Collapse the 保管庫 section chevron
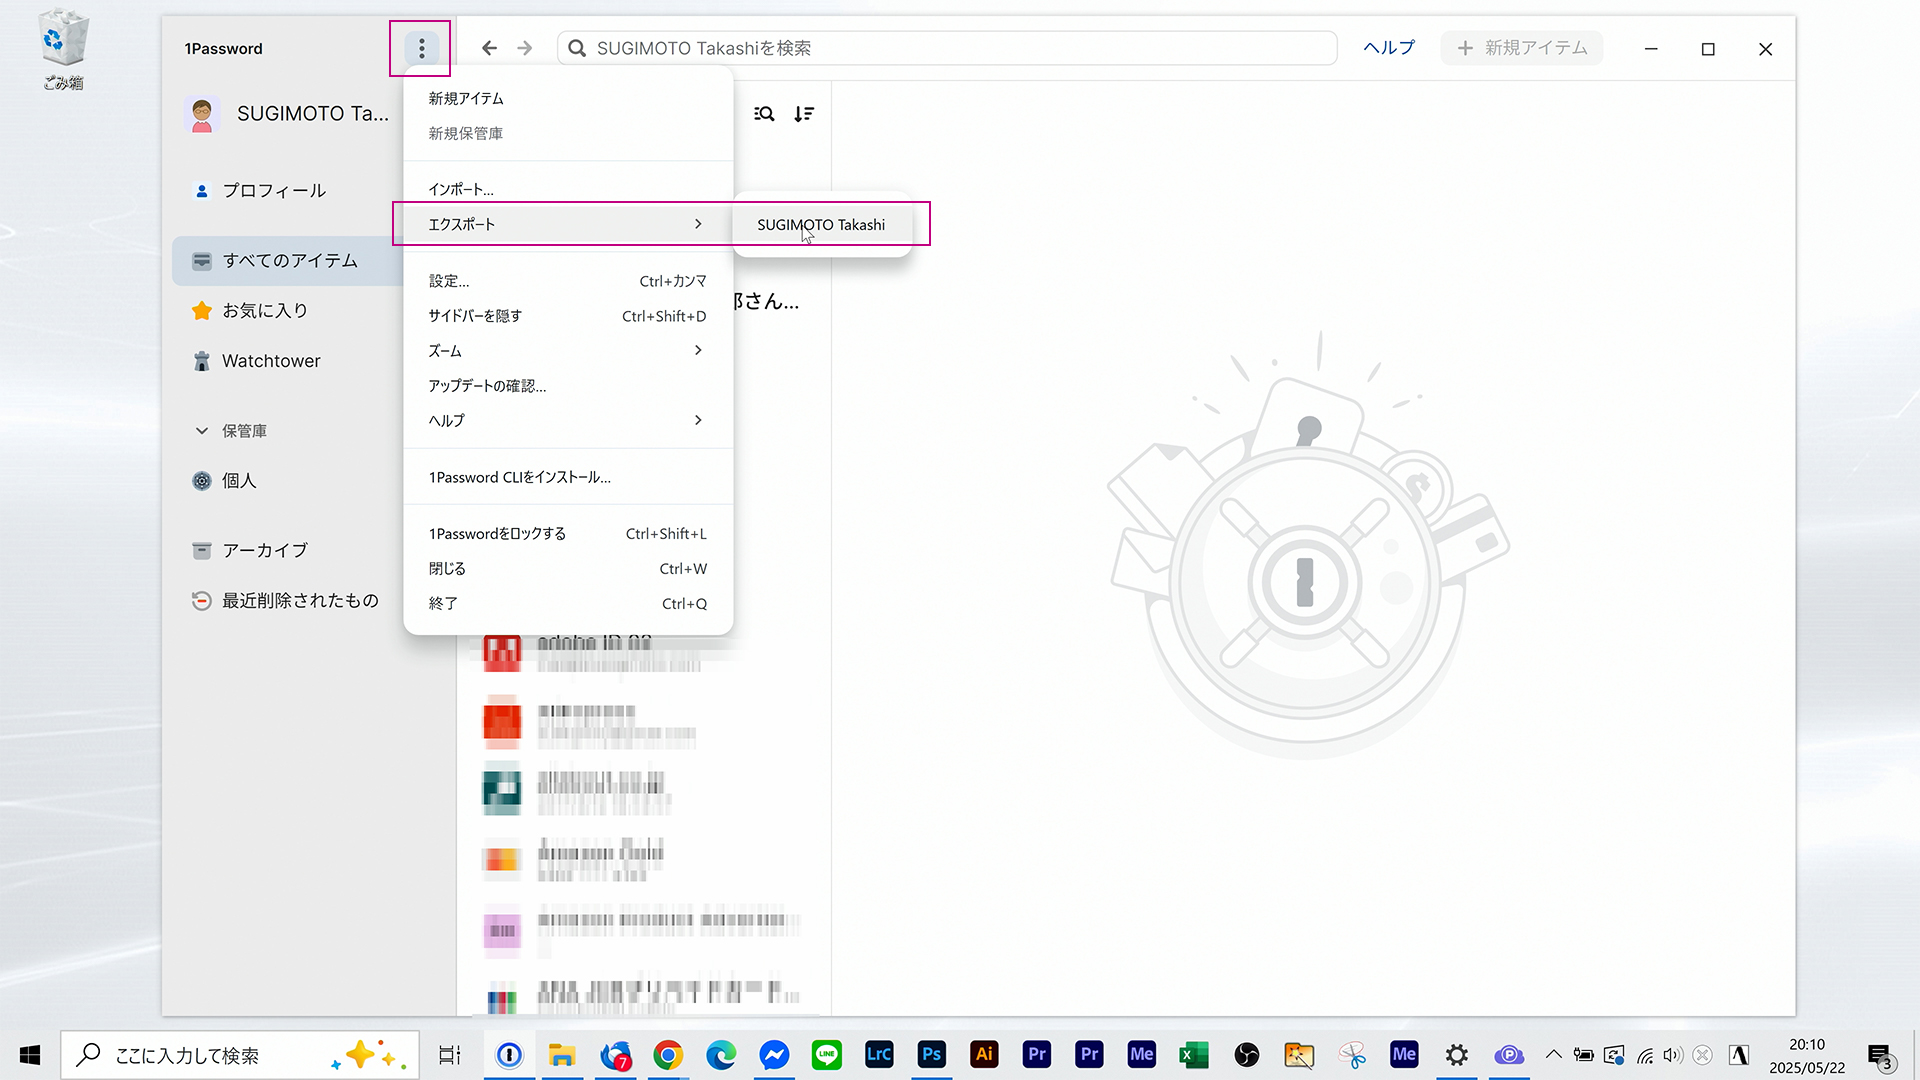 point(202,431)
